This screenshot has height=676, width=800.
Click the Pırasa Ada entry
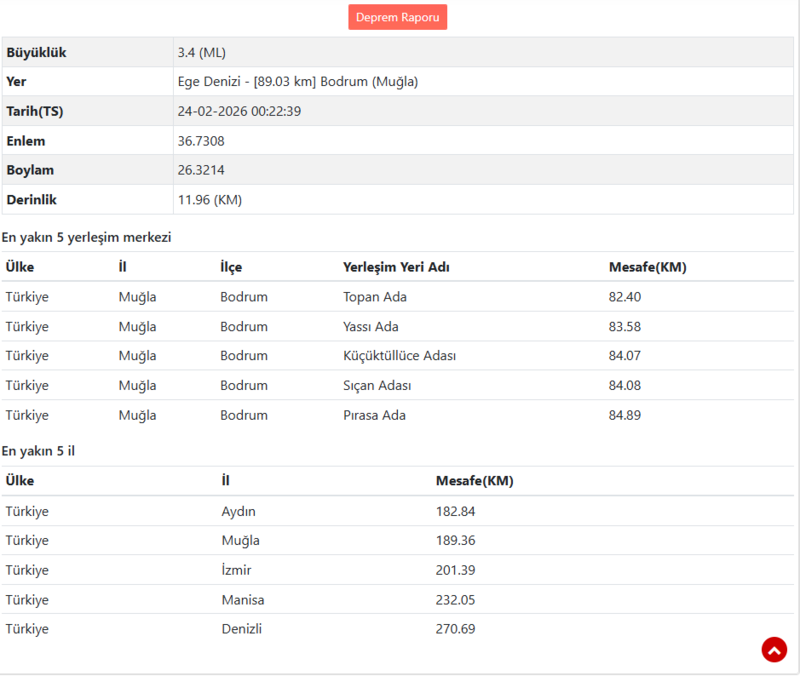tap(374, 415)
